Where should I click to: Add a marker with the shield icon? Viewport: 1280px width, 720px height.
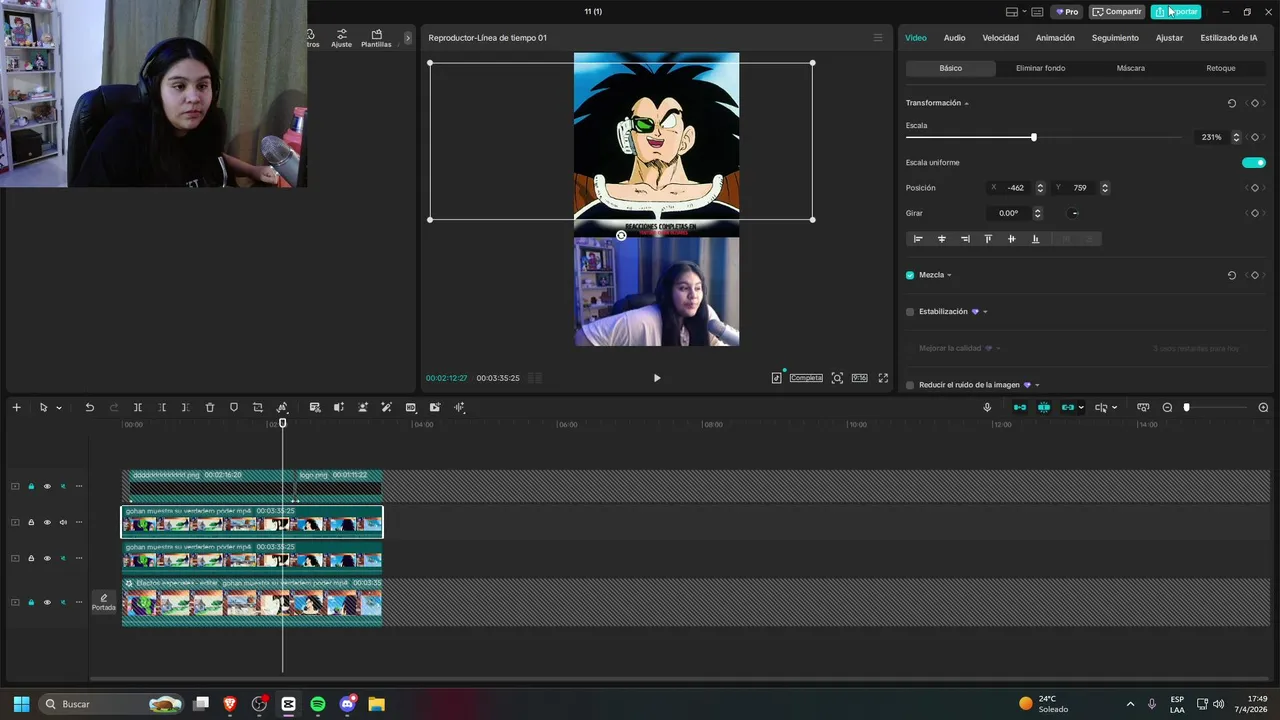[x=234, y=407]
